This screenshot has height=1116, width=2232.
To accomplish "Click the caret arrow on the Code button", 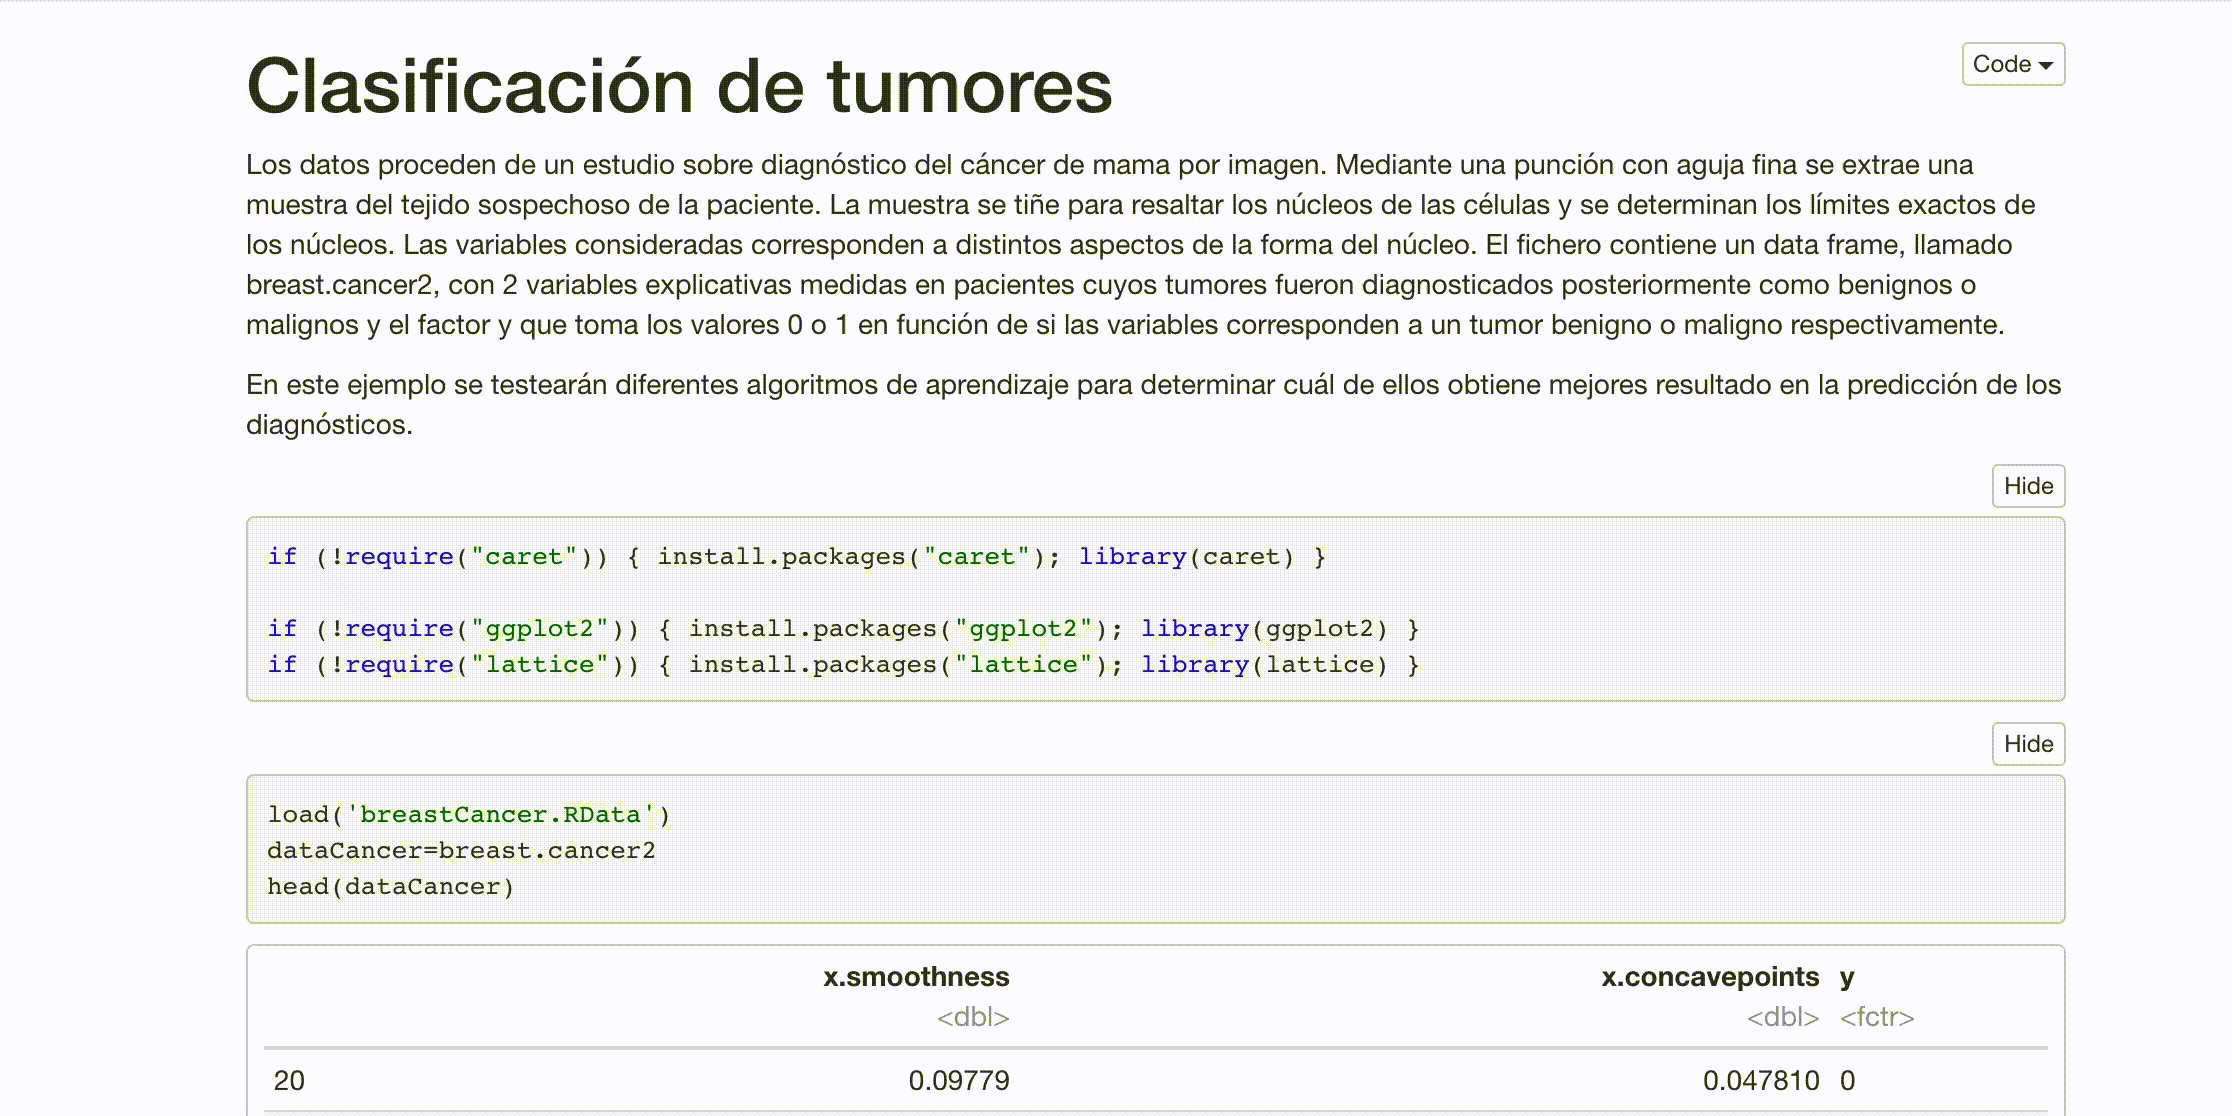I will 2045,66.
